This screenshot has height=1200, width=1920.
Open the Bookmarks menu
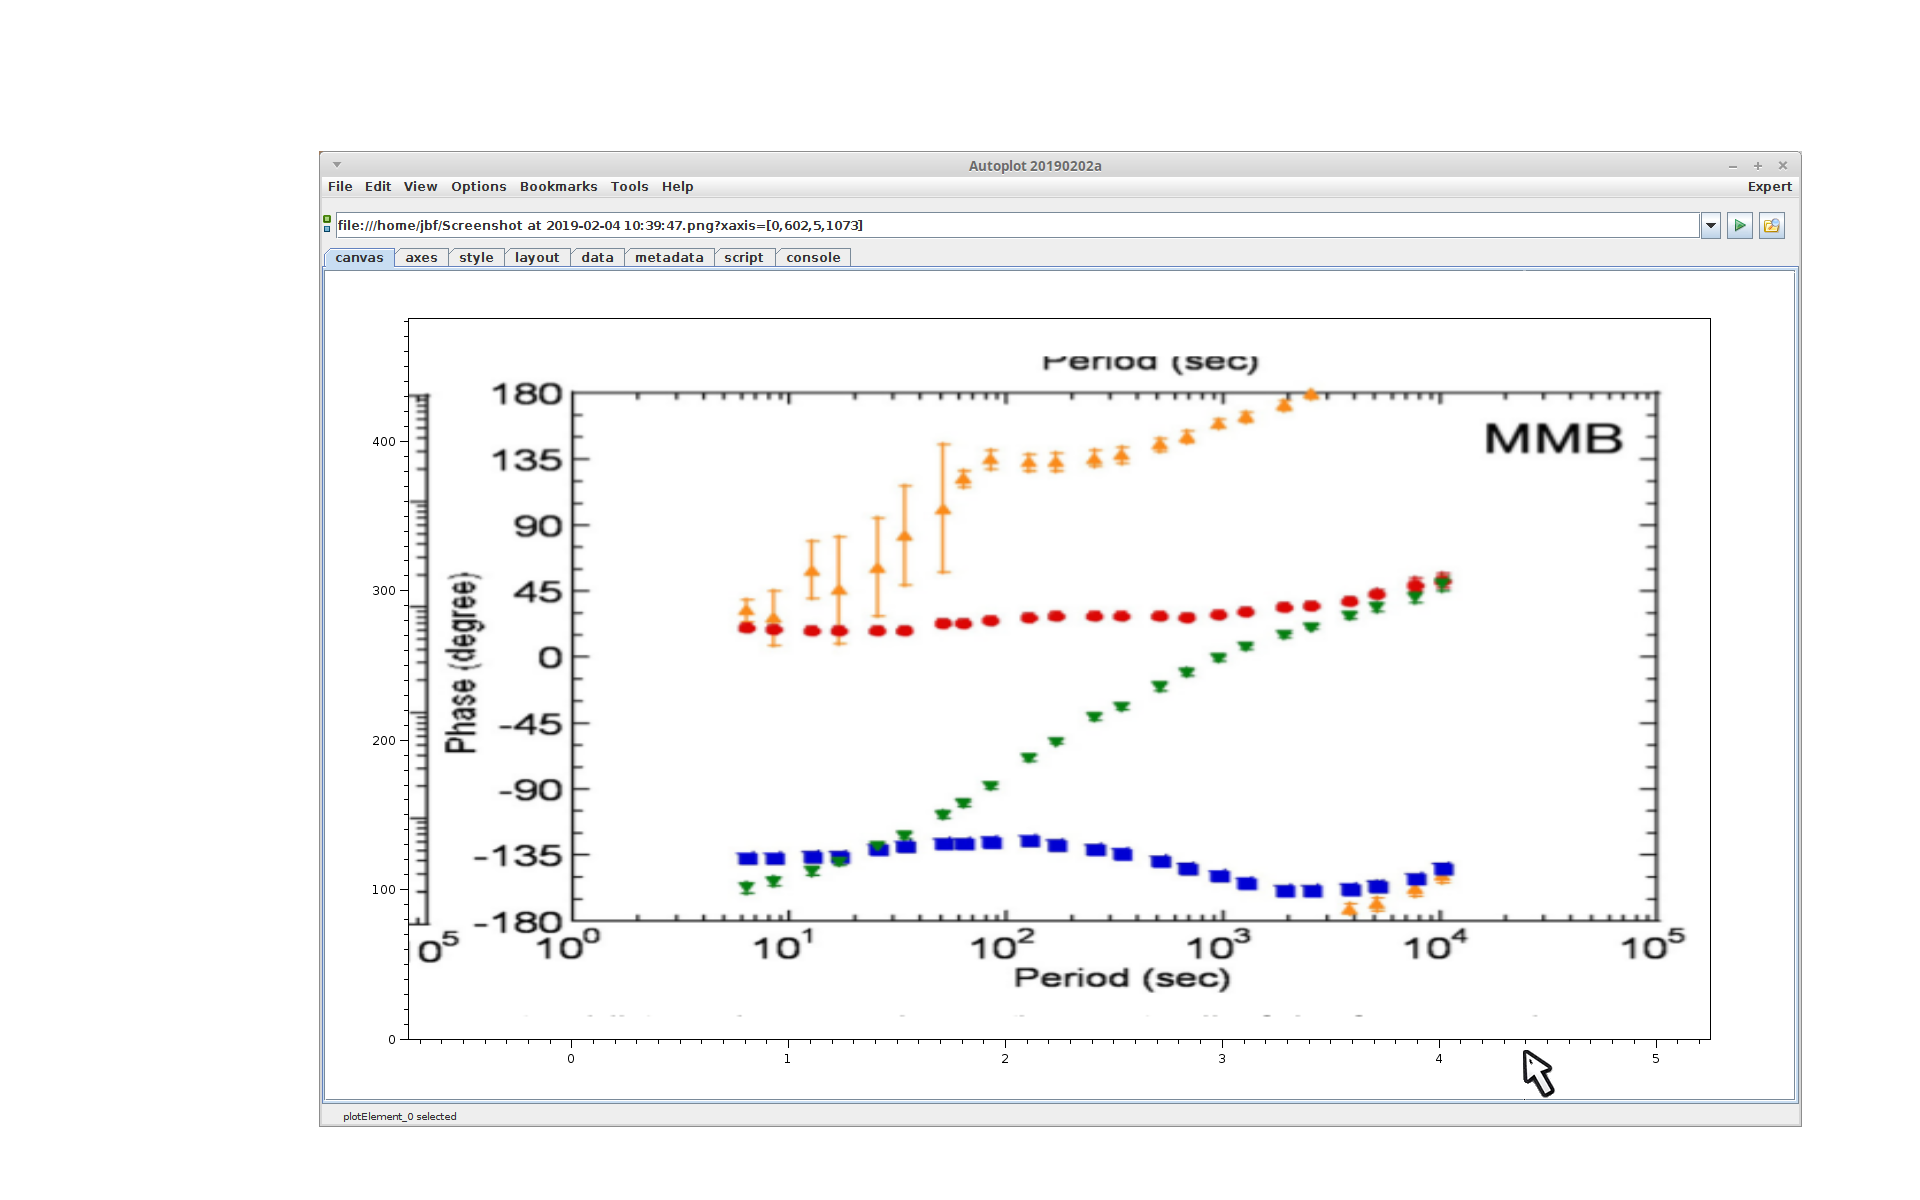(x=558, y=187)
